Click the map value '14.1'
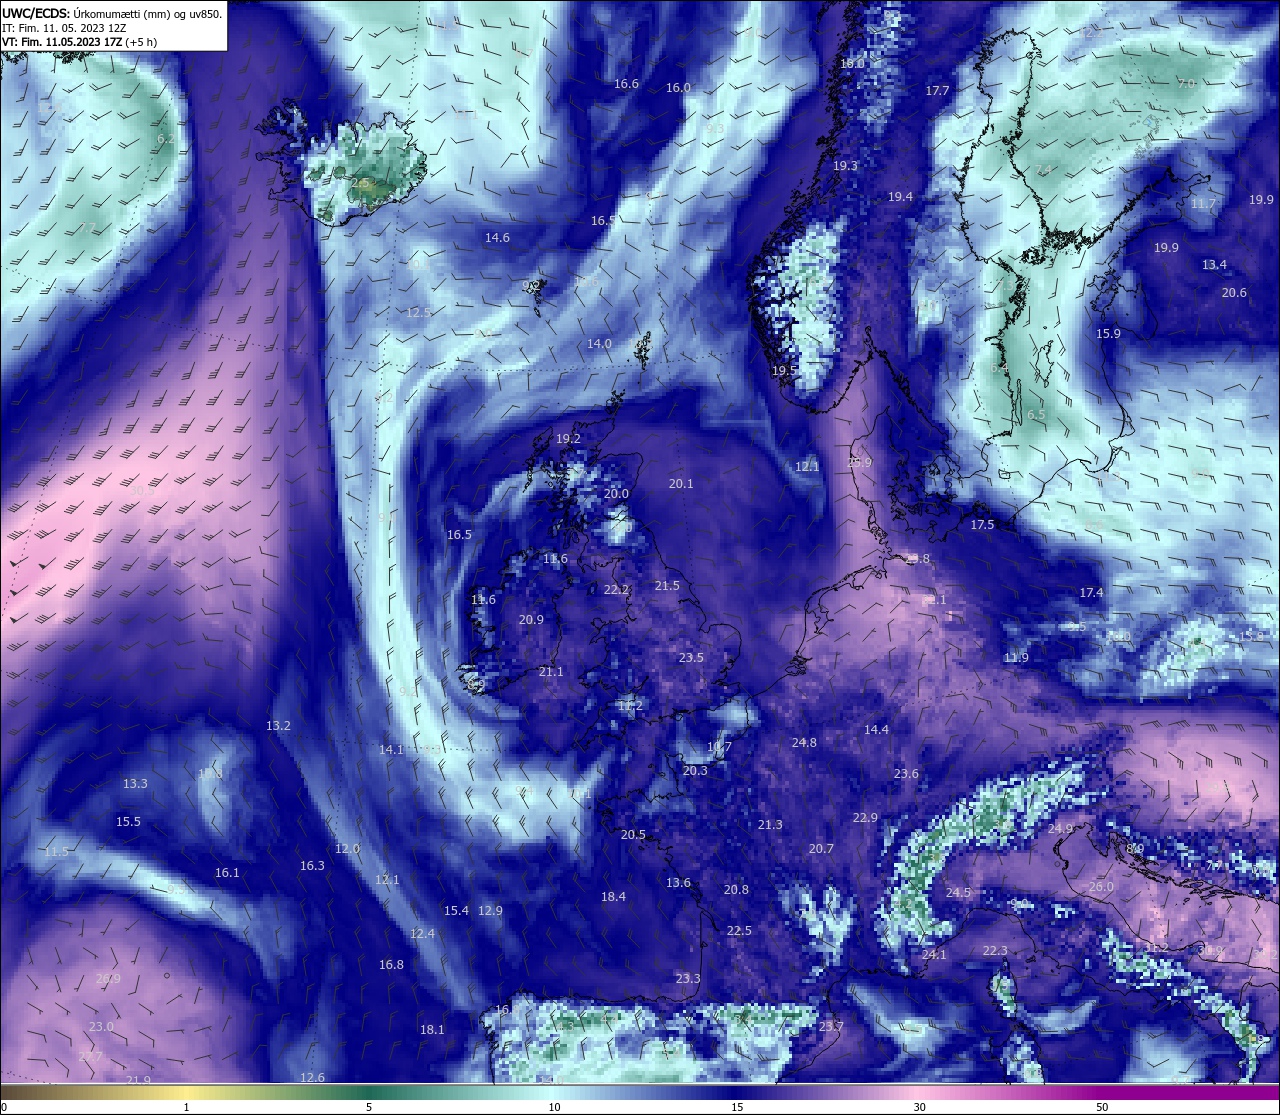Image resolution: width=1280 pixels, height=1115 pixels. (x=391, y=750)
